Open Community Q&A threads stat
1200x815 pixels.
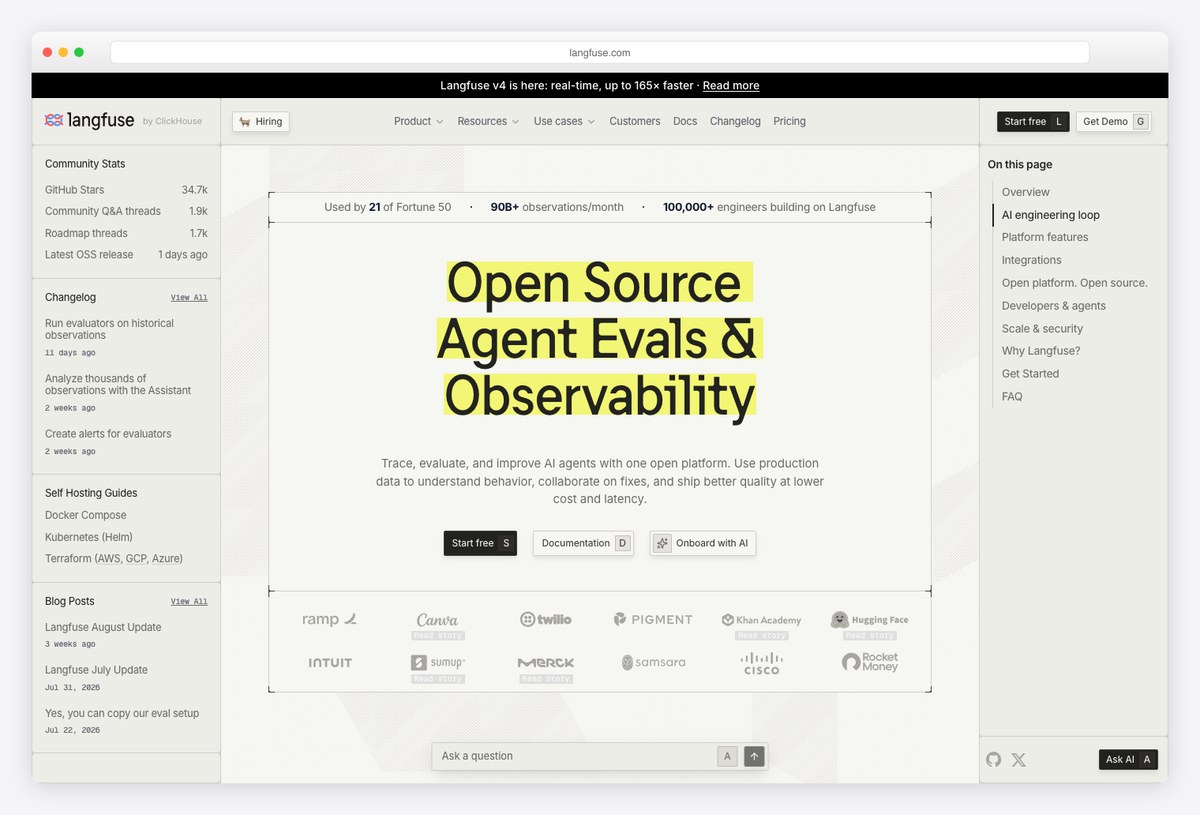click(126, 211)
